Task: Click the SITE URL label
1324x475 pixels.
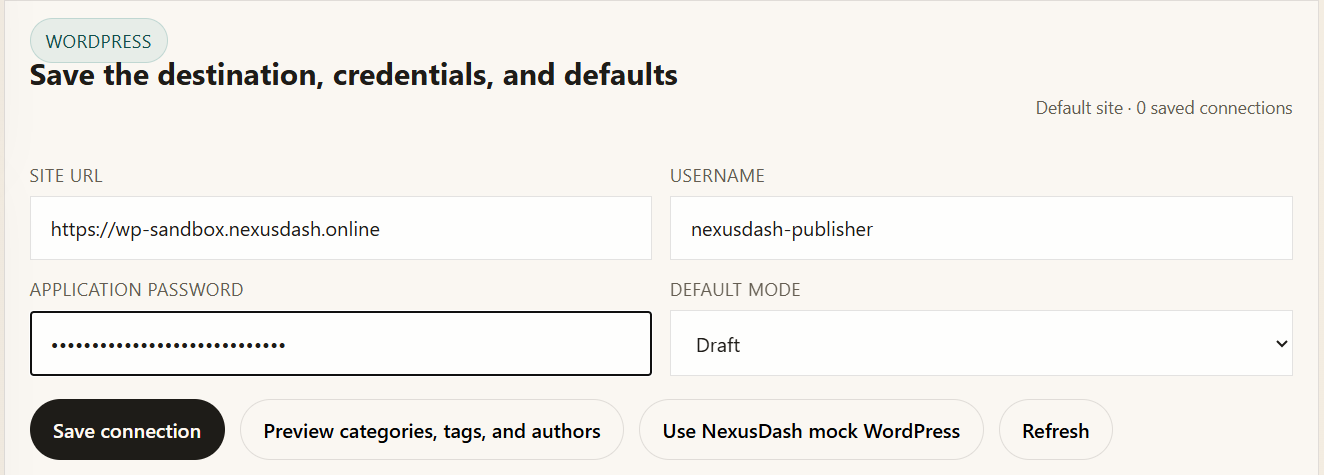Action: pos(66,176)
